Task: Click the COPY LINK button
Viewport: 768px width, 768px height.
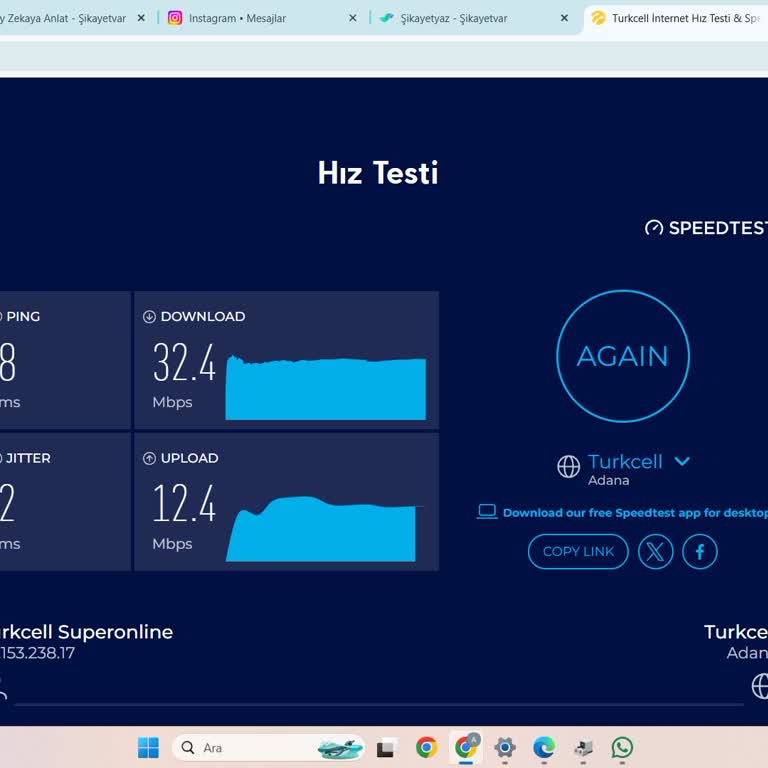Action: (578, 552)
